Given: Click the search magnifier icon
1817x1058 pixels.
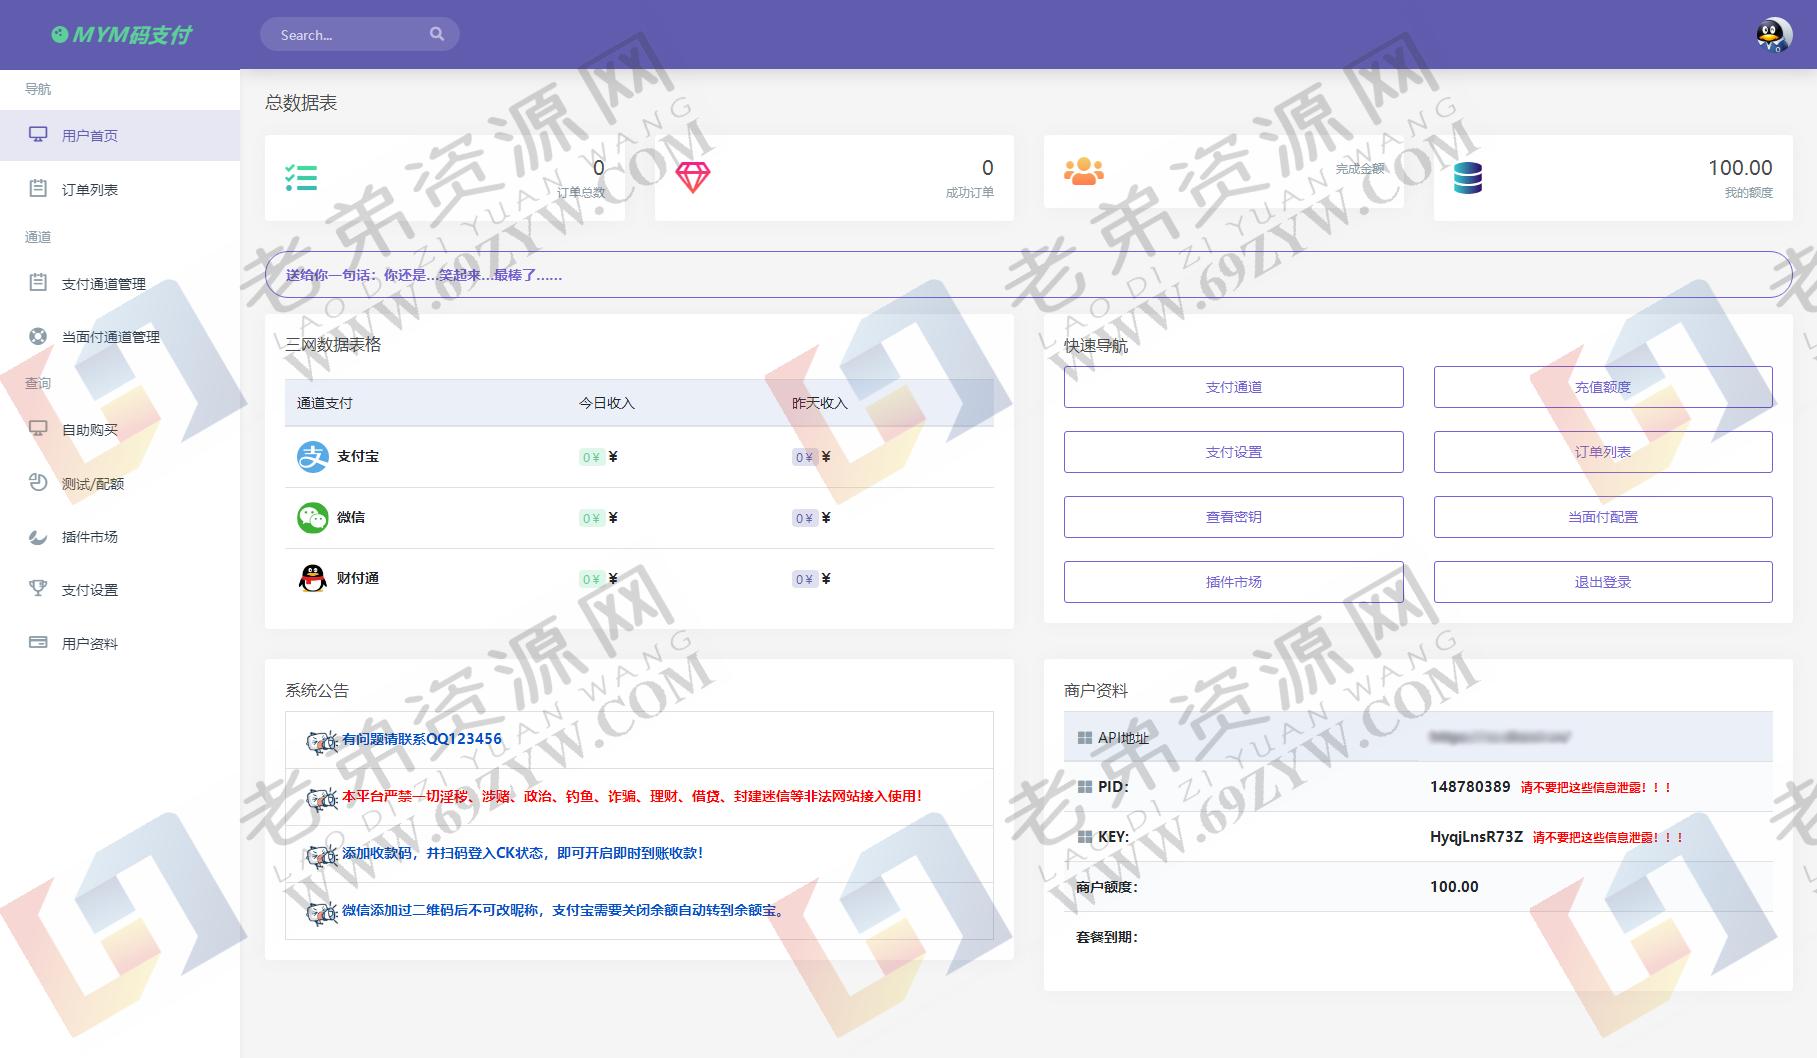Looking at the screenshot, I should (x=437, y=34).
